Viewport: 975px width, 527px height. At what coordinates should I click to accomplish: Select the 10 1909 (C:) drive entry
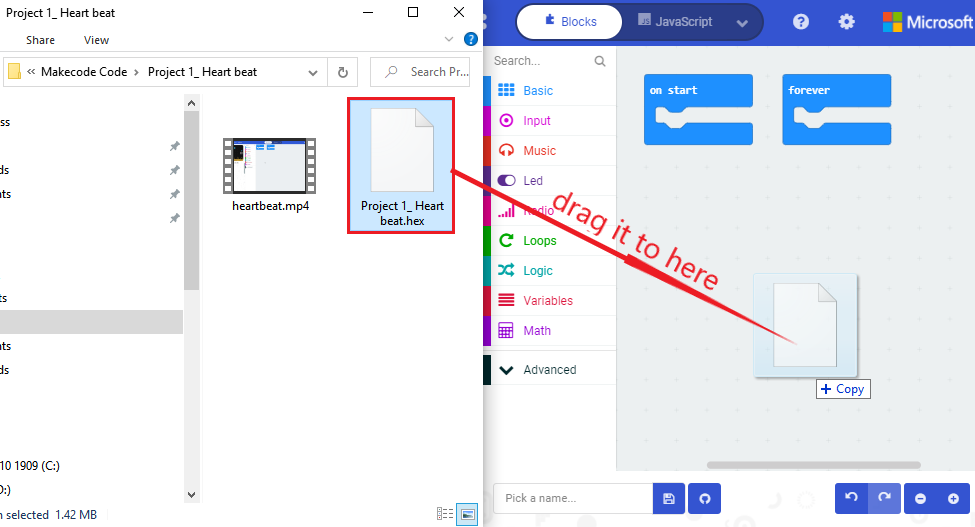click(30, 465)
